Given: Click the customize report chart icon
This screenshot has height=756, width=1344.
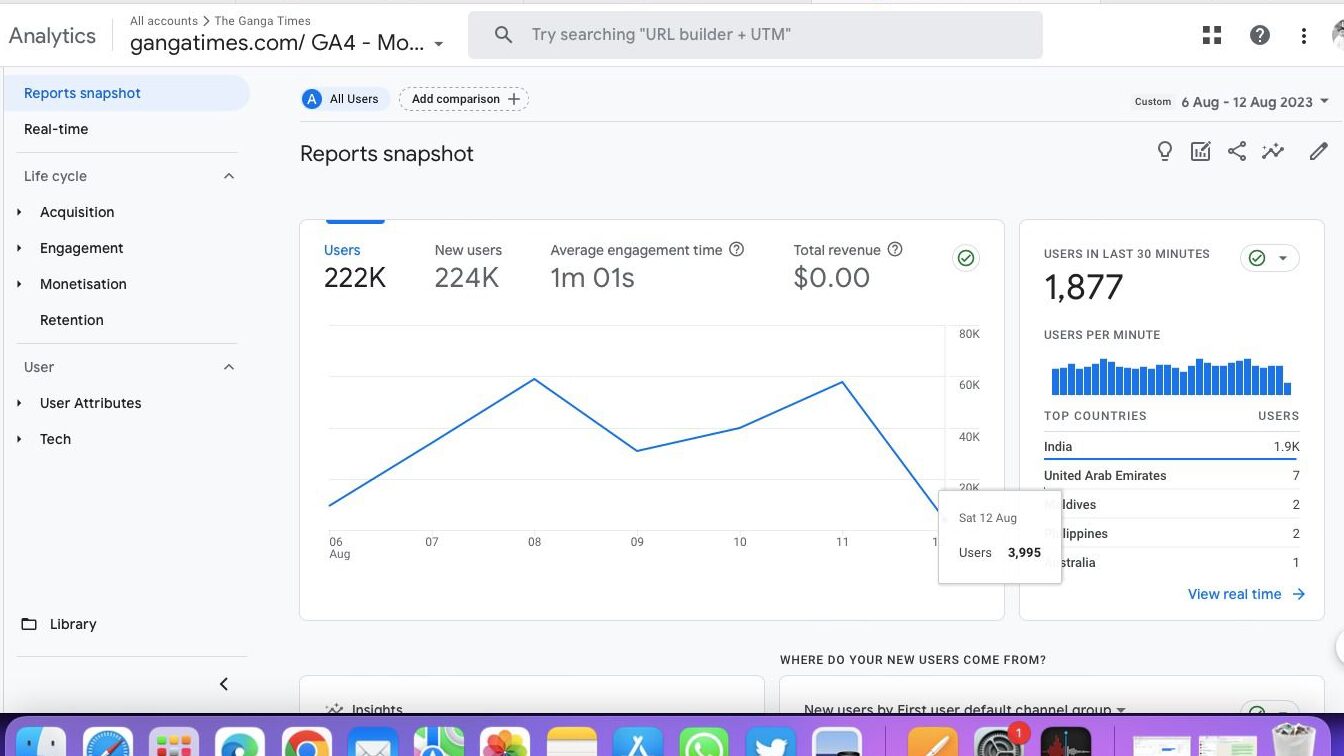Looking at the screenshot, I should click(x=1201, y=152).
